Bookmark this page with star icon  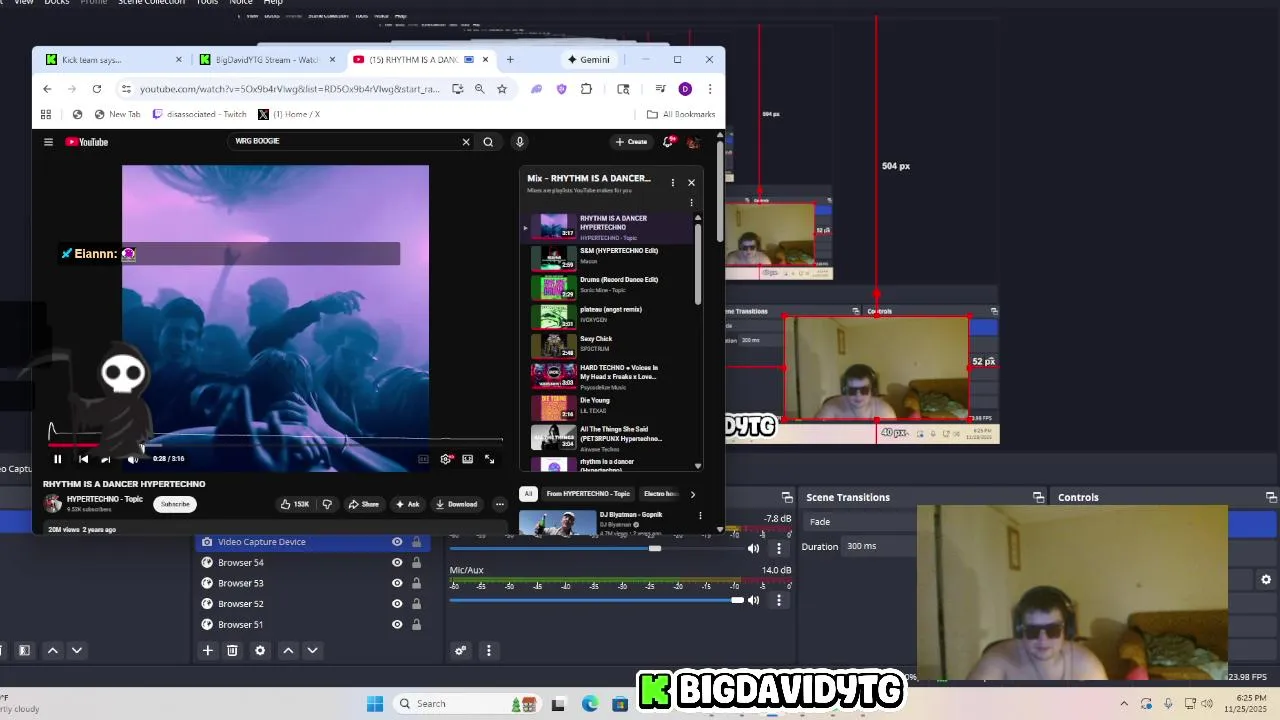tap(502, 89)
